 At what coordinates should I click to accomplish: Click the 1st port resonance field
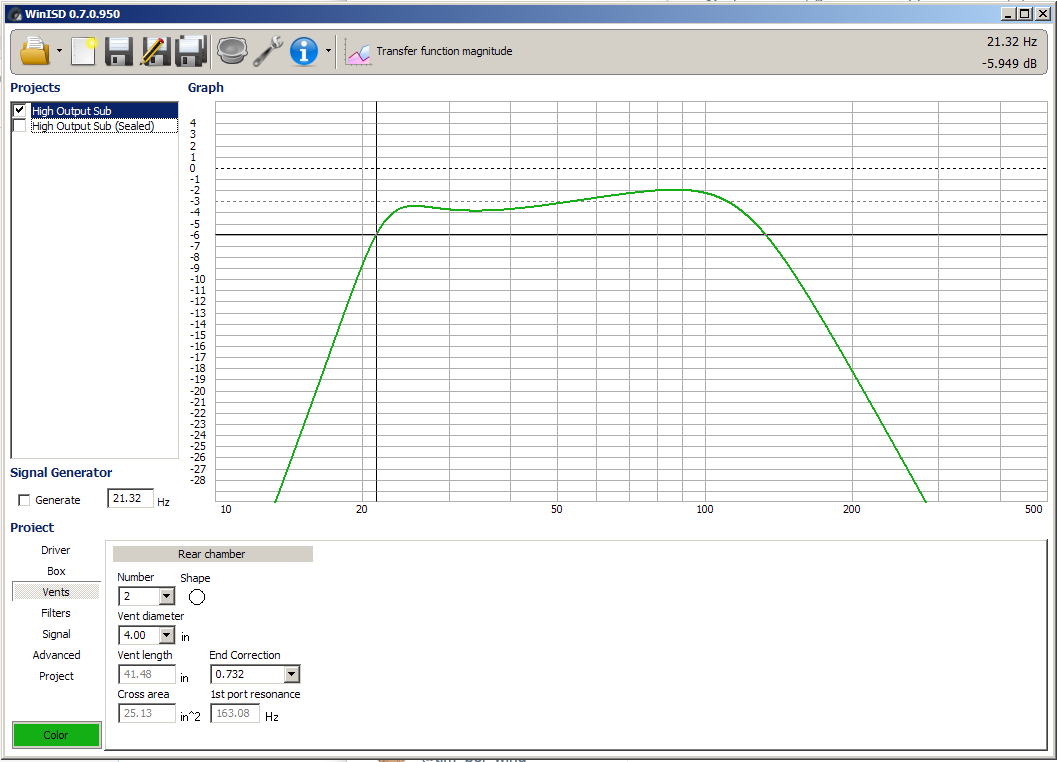pyautogui.click(x=235, y=713)
